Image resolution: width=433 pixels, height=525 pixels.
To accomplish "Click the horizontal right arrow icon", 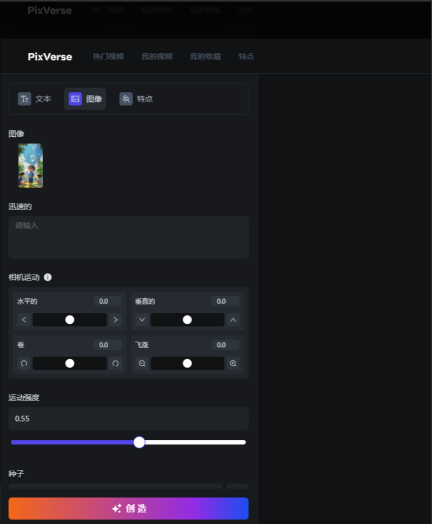I will [x=116, y=320].
